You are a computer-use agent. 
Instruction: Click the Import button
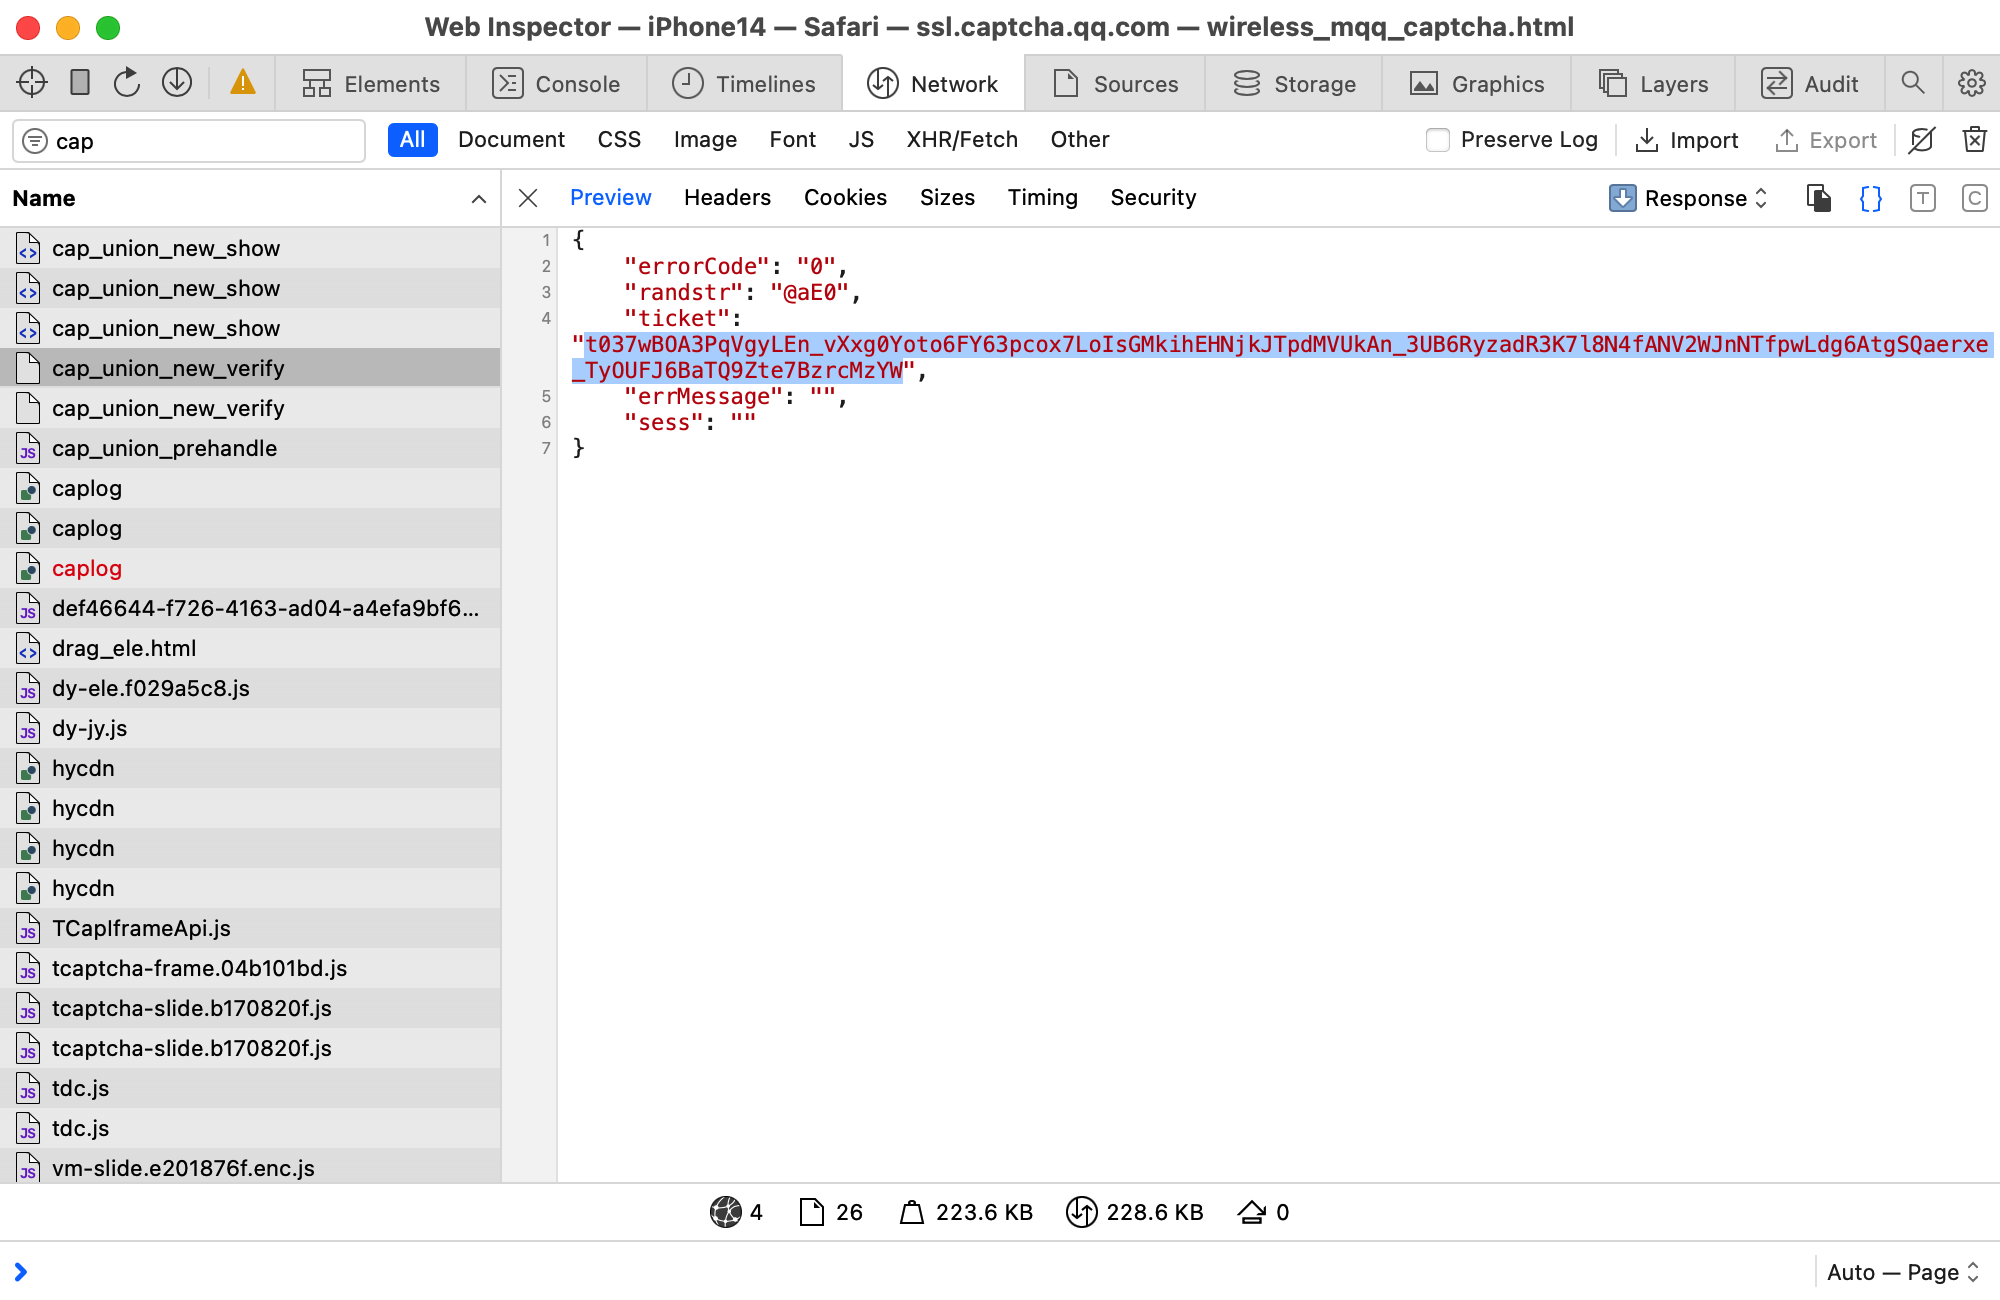(x=1687, y=140)
